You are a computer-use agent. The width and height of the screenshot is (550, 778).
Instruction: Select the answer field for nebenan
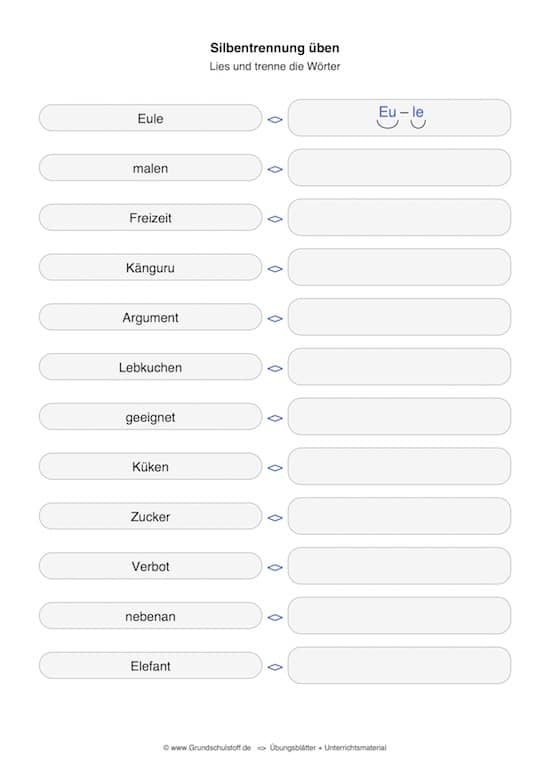coord(399,615)
